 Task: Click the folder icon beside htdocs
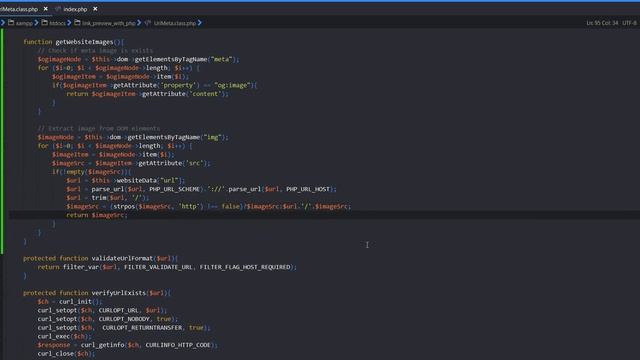click(x=44, y=23)
